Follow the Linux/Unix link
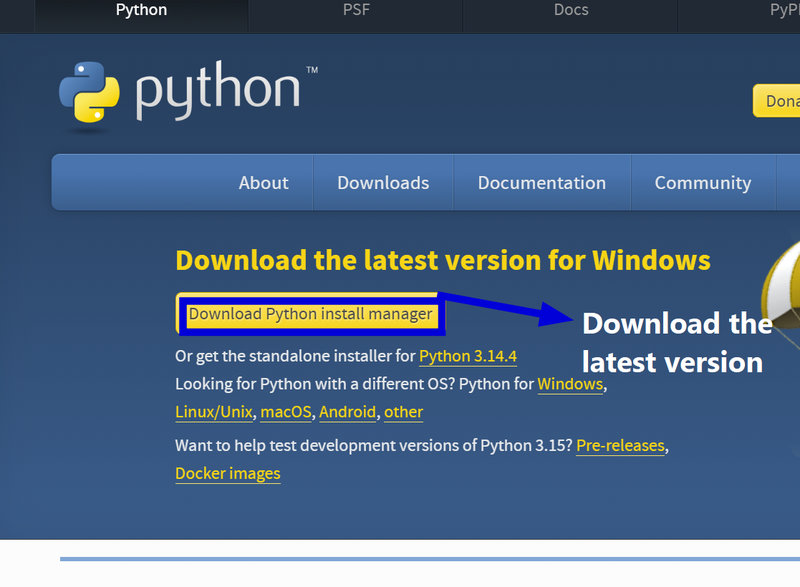This screenshot has width=800, height=587. click(214, 412)
